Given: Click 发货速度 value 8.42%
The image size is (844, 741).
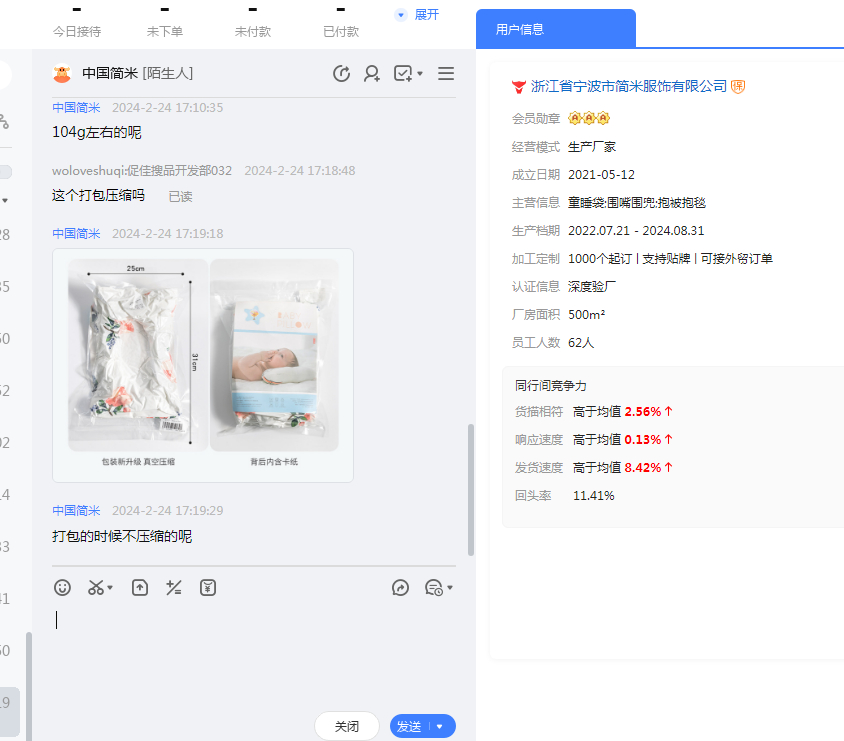Looking at the screenshot, I should click(643, 468).
